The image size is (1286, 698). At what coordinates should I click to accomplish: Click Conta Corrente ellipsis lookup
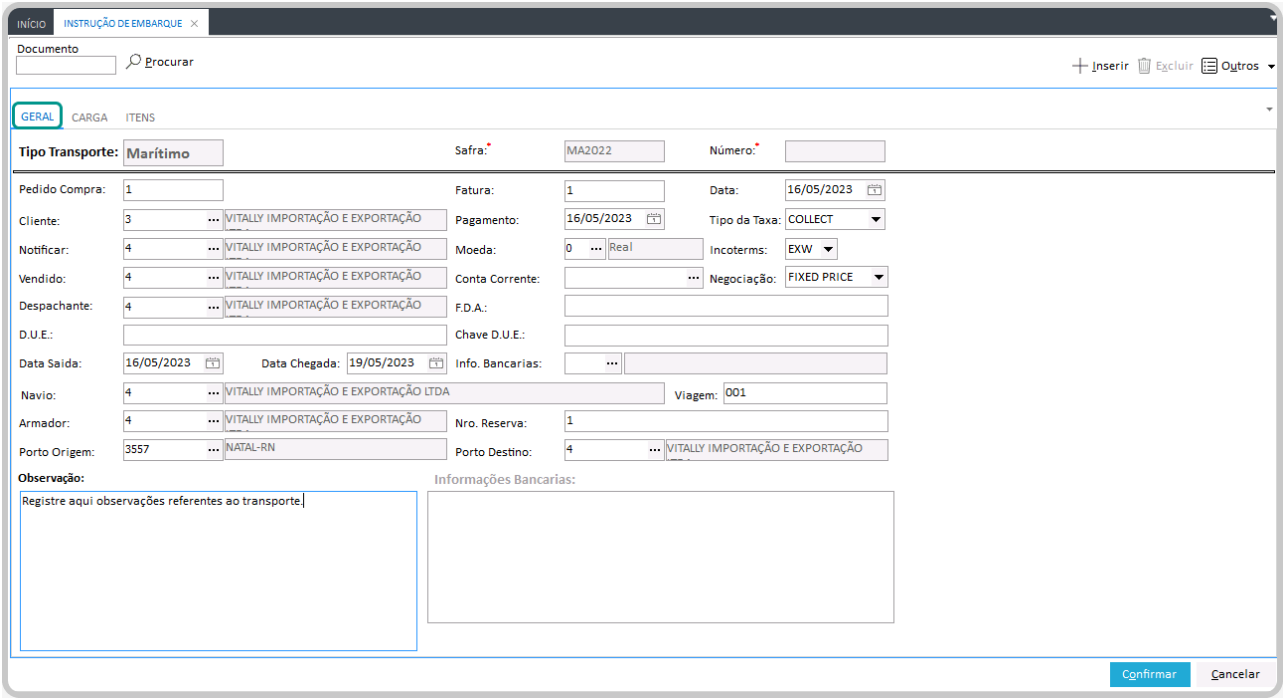click(695, 278)
